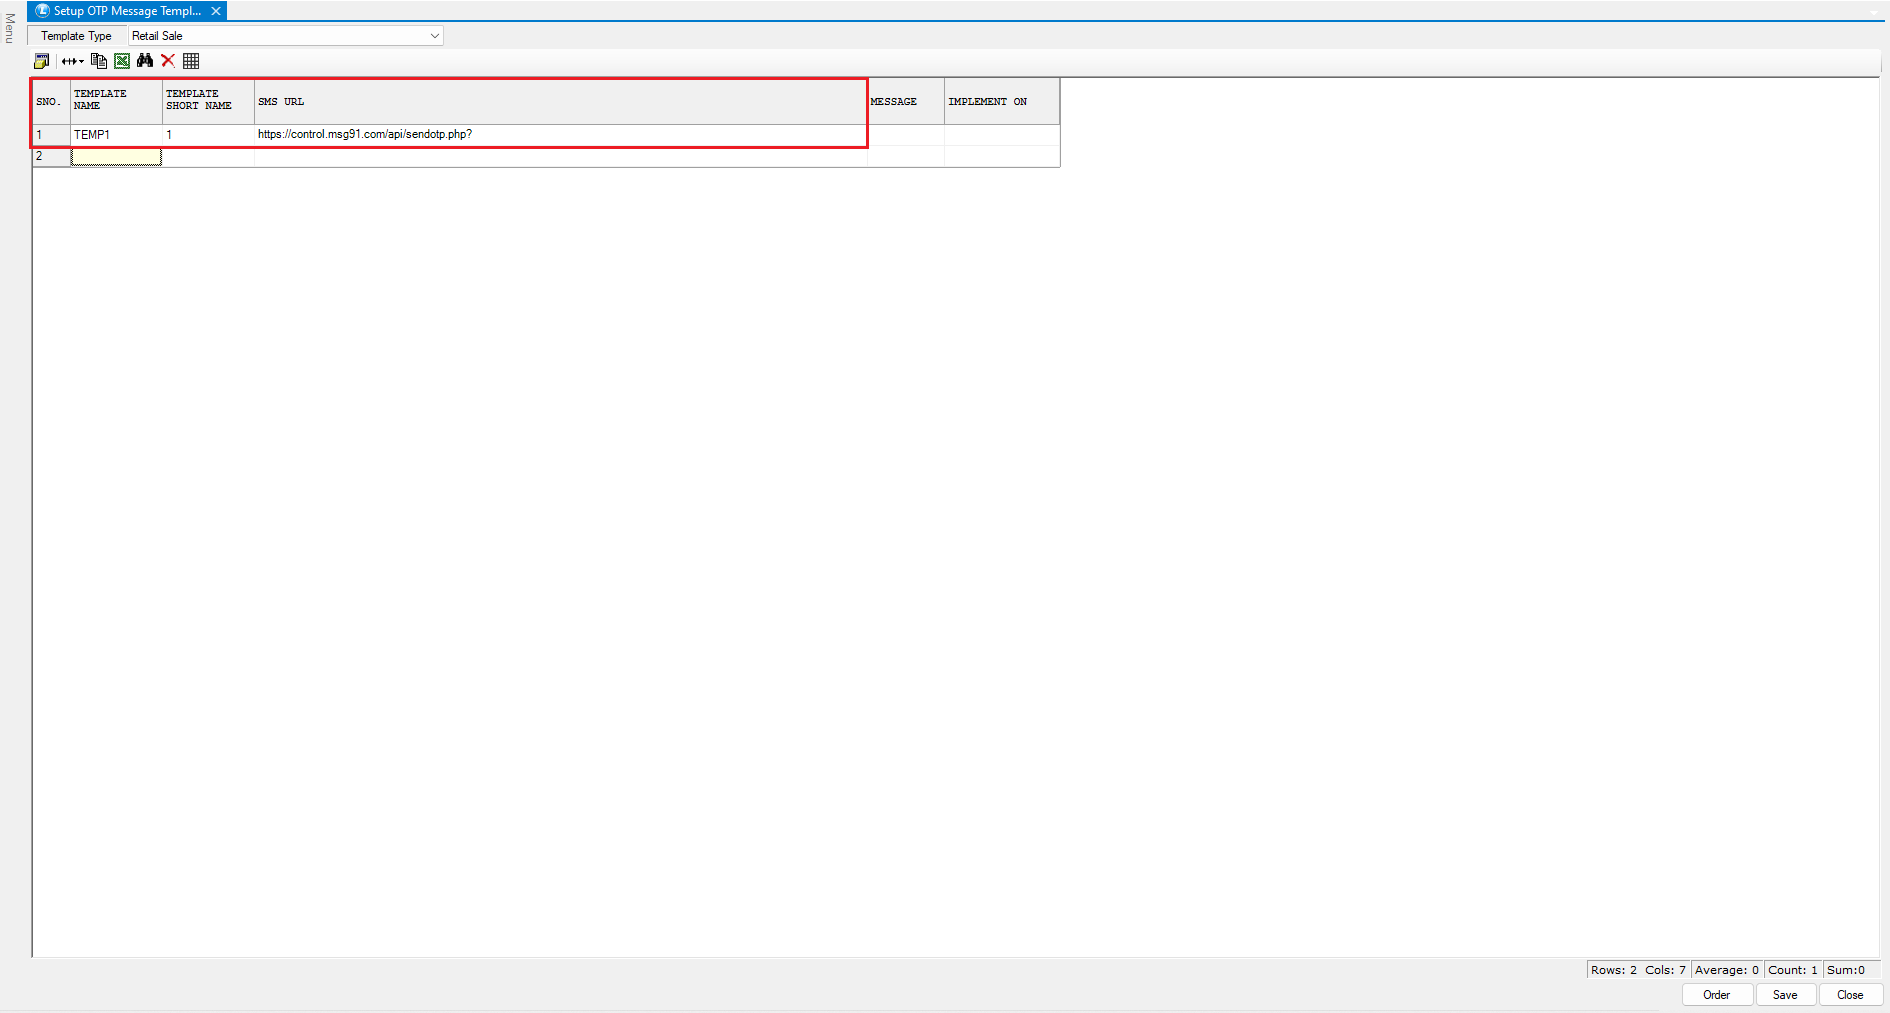
Task: Expand the Template Type dropdown
Action: coord(434,36)
